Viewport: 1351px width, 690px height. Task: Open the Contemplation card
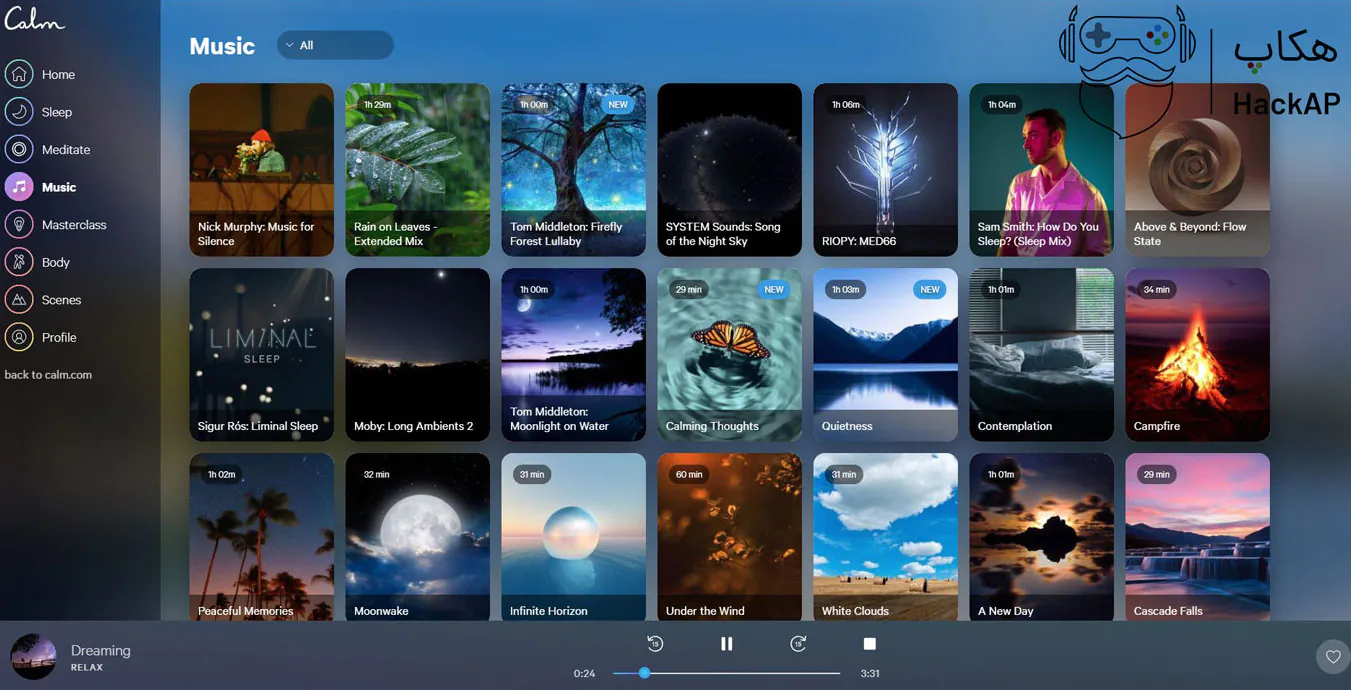(x=1042, y=355)
